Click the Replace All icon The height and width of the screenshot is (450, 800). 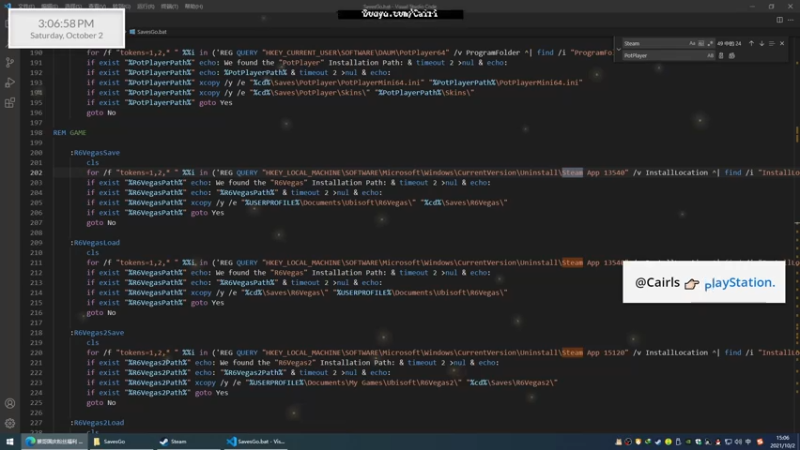(x=732, y=56)
